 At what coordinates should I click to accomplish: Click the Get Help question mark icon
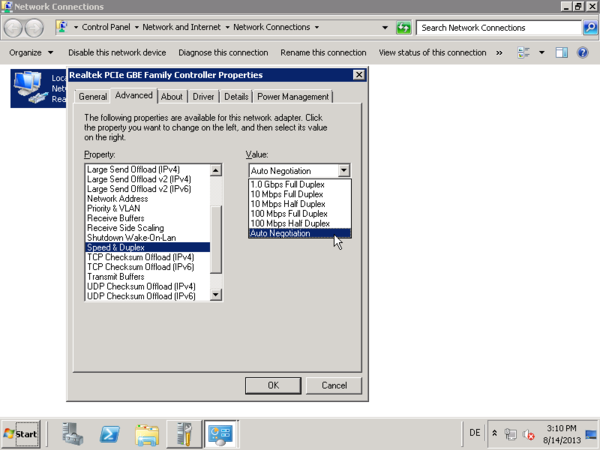point(583,53)
